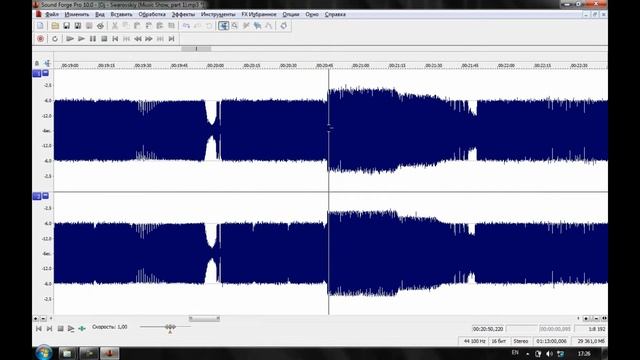Image resolution: width=640 pixels, height=360 pixels.
Task: Open the FX Избранное menu
Action: click(x=259, y=14)
